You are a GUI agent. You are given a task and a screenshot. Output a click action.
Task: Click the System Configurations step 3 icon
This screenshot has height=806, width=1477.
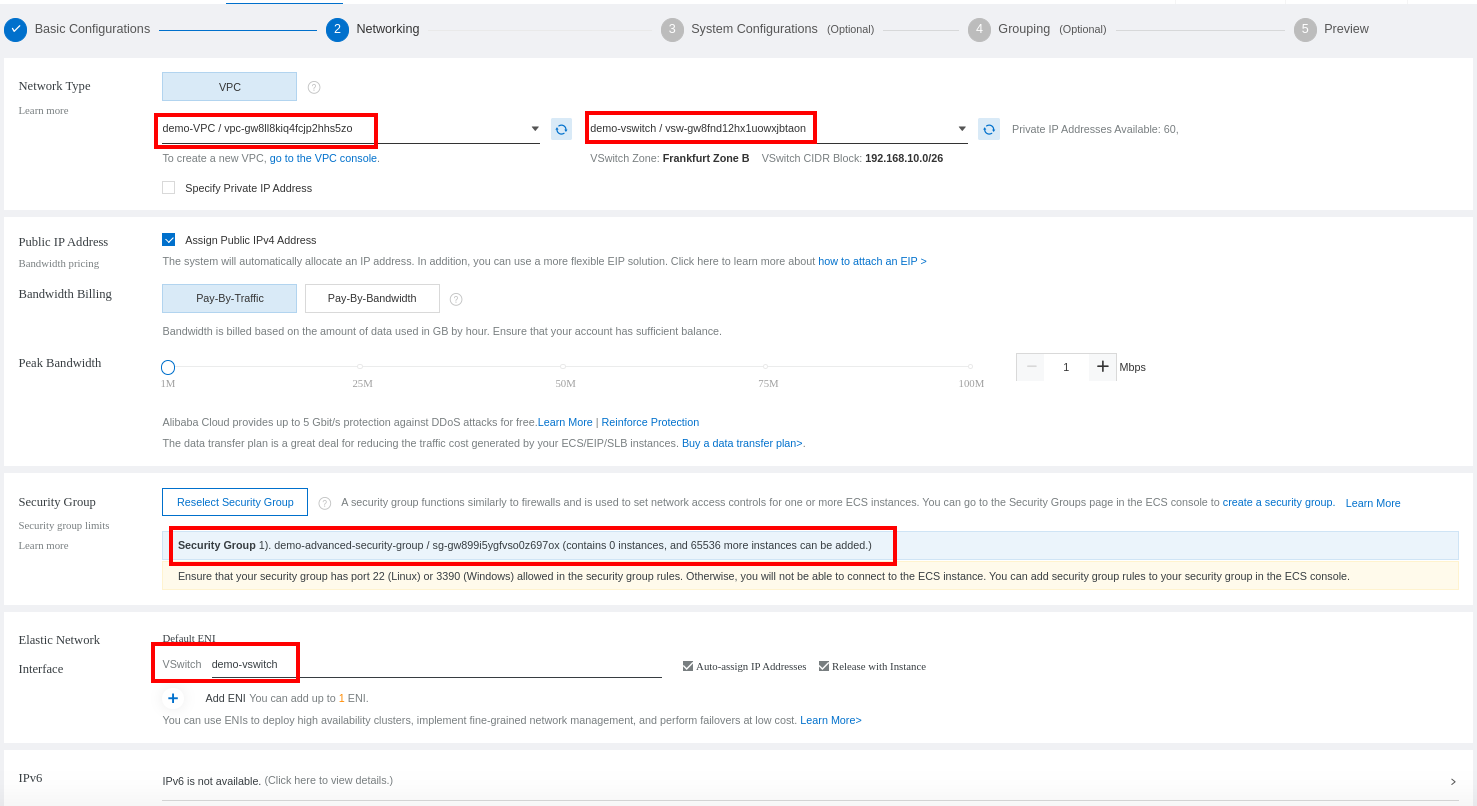[672, 29]
